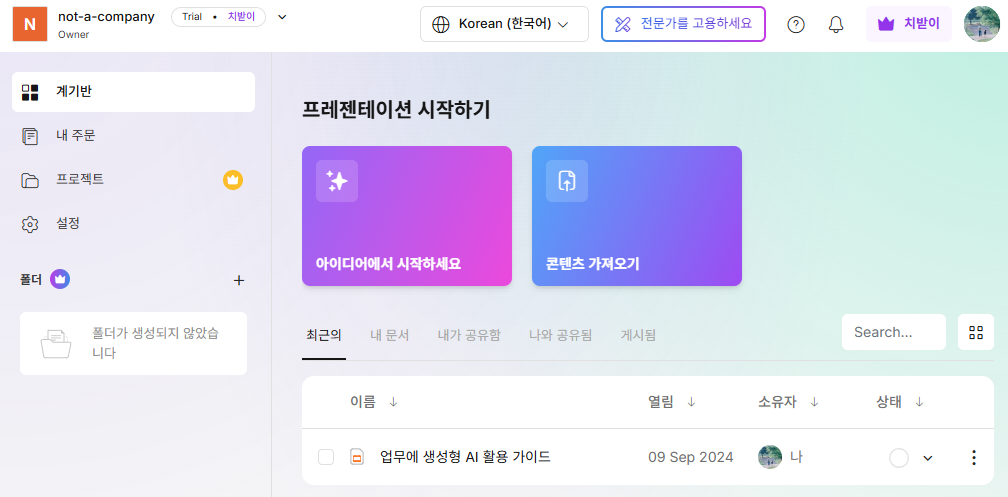Check the box beside 업무에 생성형 AI 활용 가이드

(x=326, y=457)
